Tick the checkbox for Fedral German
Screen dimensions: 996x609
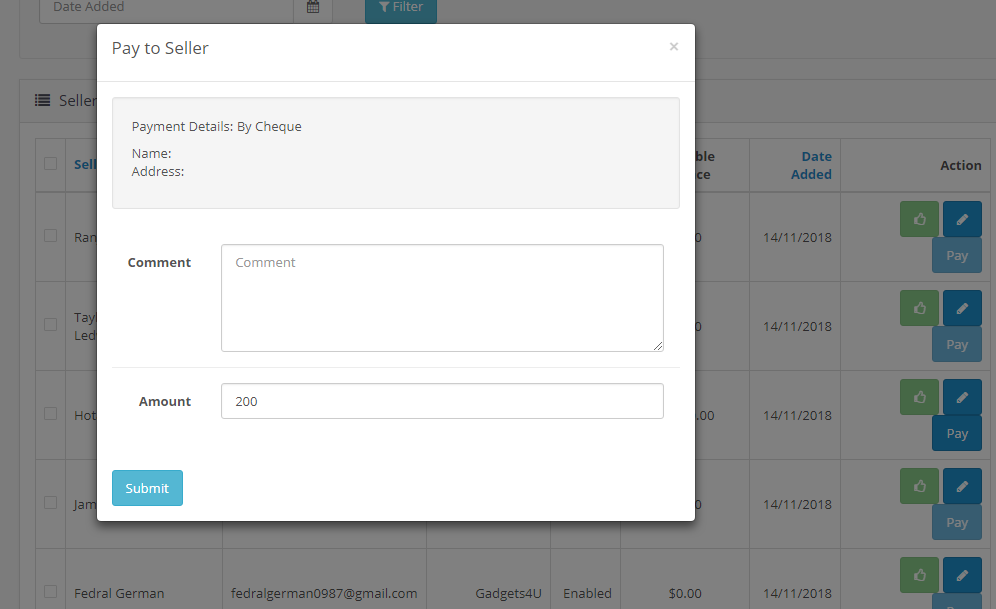tap(51, 591)
